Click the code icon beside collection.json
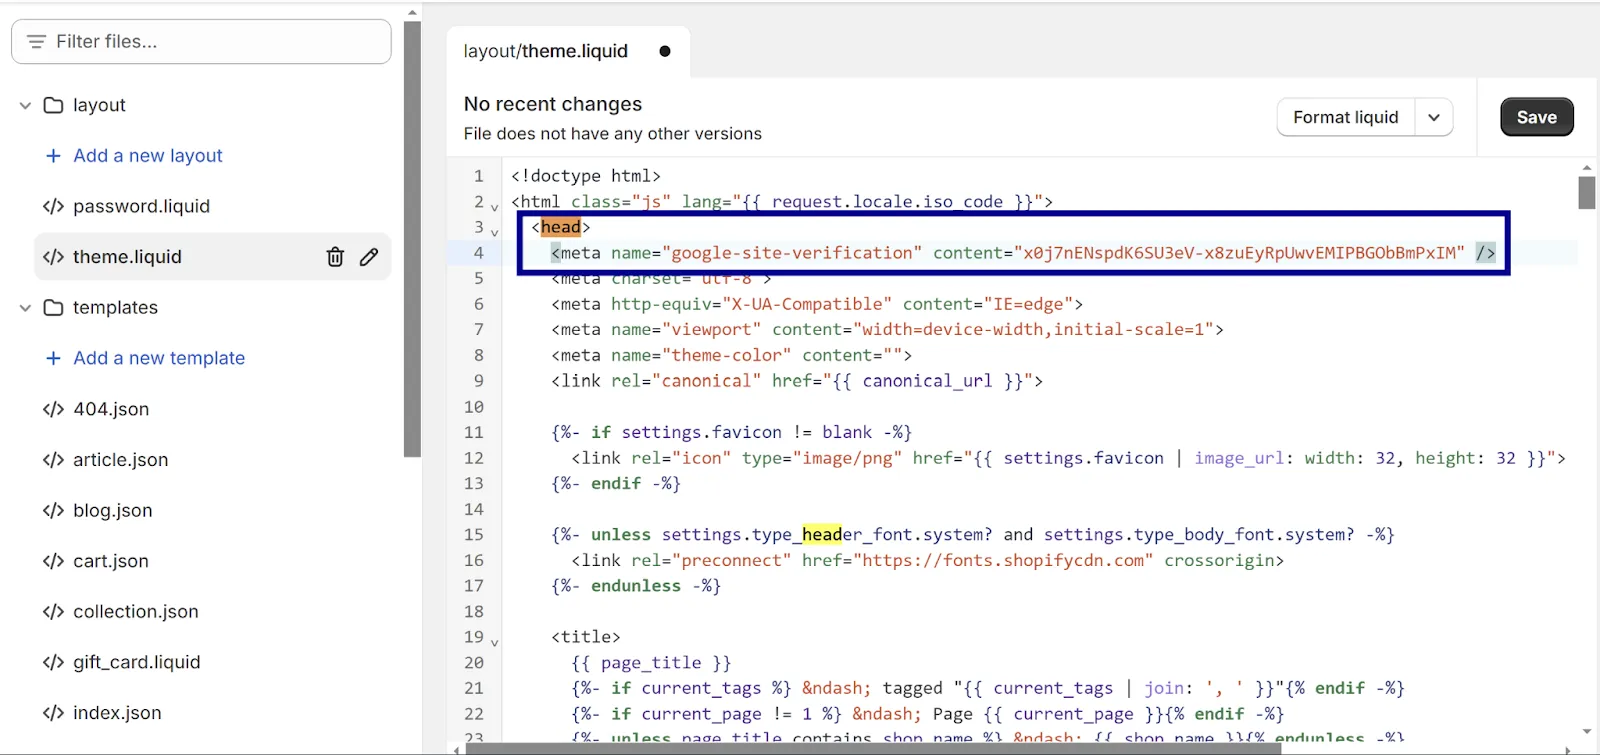 [53, 612]
